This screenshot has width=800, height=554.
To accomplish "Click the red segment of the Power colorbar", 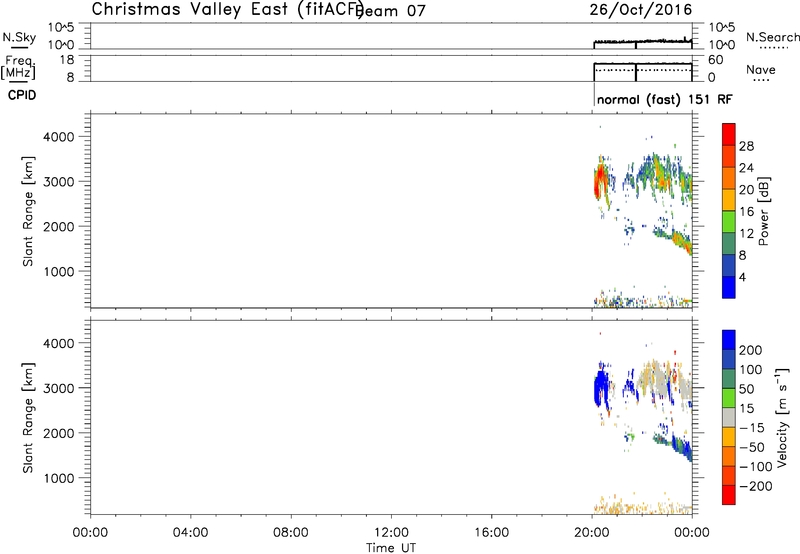I will pyautogui.click(x=729, y=135).
